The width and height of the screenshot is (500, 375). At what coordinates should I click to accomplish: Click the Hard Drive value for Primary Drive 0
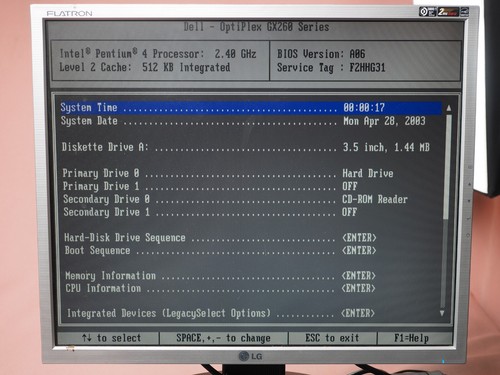pyautogui.click(x=368, y=173)
